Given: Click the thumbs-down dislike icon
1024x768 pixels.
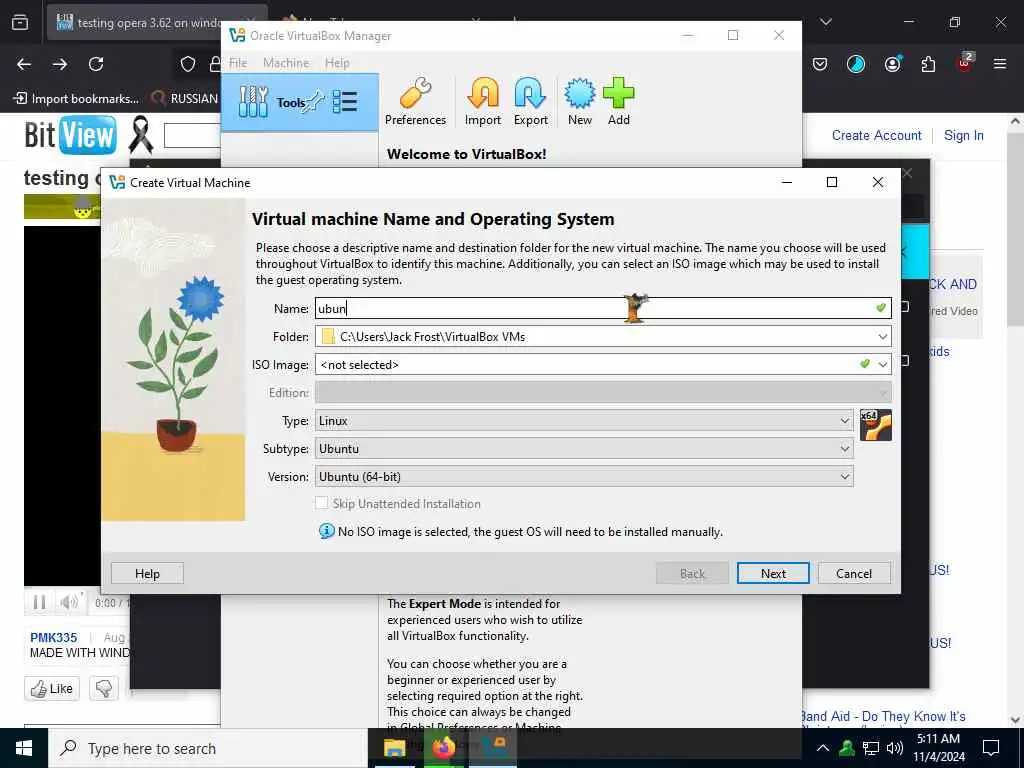Looking at the screenshot, I should (104, 688).
